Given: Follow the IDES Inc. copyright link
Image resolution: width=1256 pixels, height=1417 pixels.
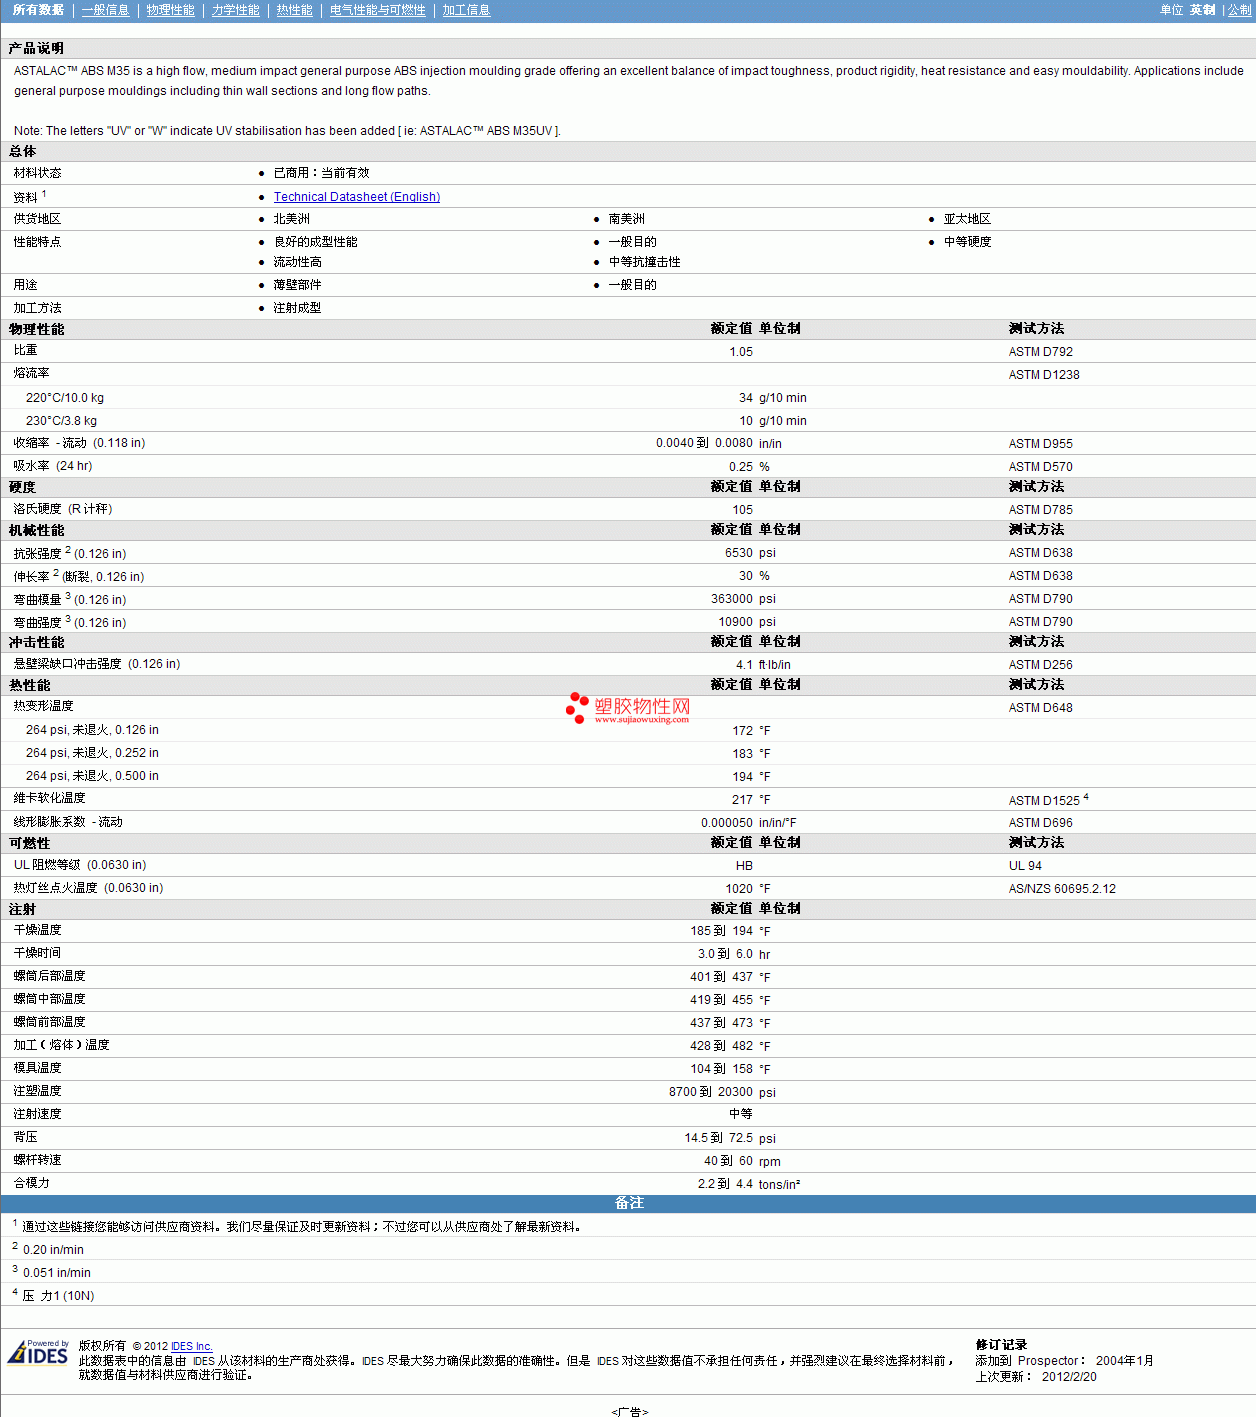Looking at the screenshot, I should click(192, 1346).
